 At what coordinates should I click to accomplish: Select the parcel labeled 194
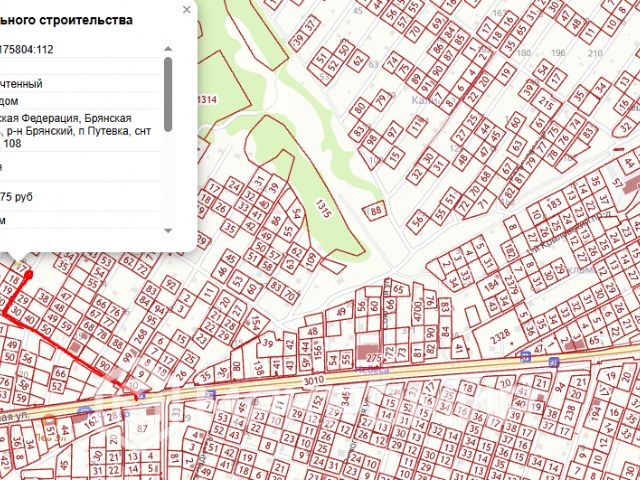point(596,413)
